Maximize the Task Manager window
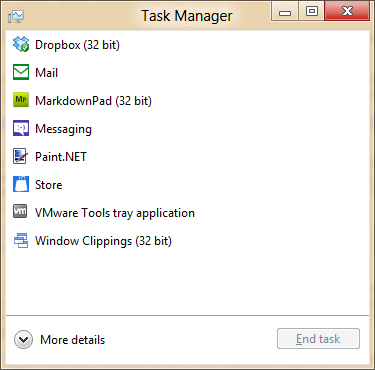 pos(312,12)
